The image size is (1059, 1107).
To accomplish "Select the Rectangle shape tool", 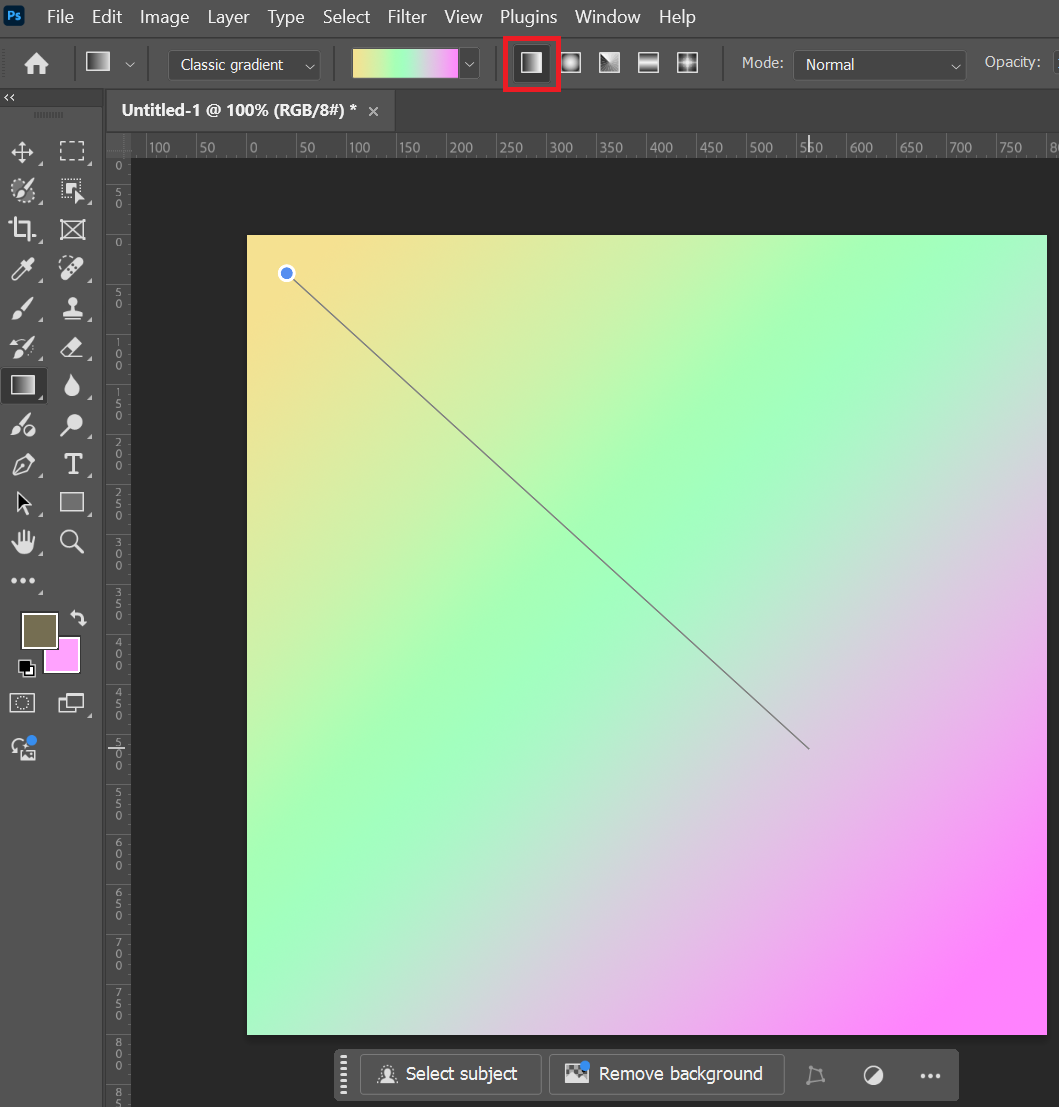I will [72, 502].
